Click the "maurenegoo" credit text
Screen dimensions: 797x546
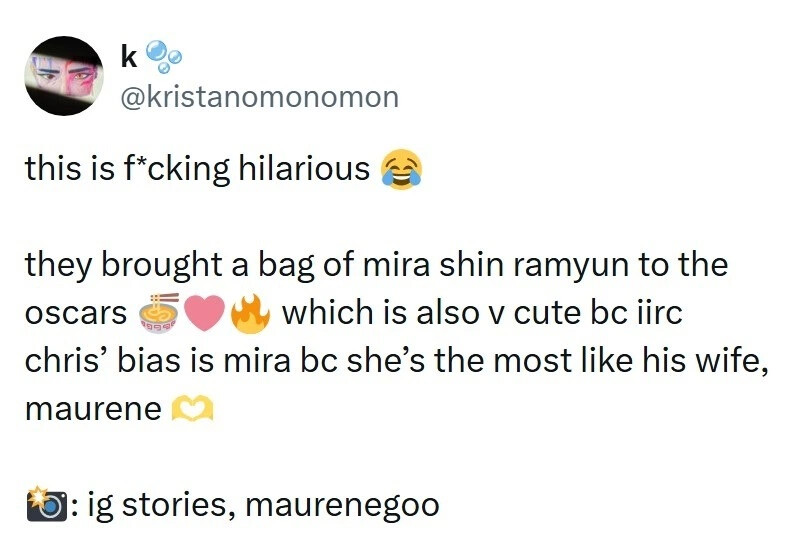click(342, 505)
